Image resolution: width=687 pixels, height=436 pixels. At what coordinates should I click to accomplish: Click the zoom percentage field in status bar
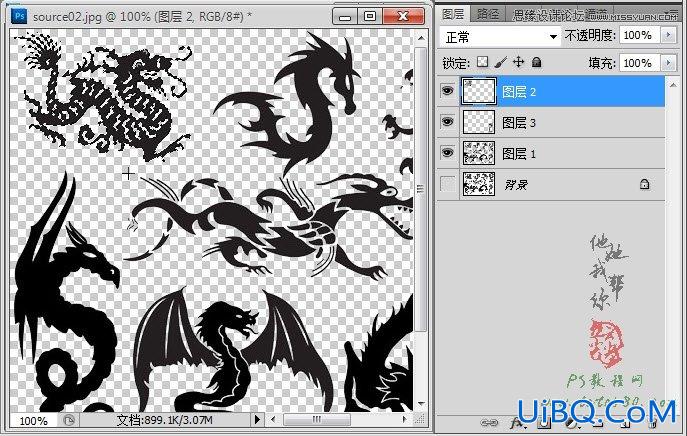pyautogui.click(x=33, y=421)
